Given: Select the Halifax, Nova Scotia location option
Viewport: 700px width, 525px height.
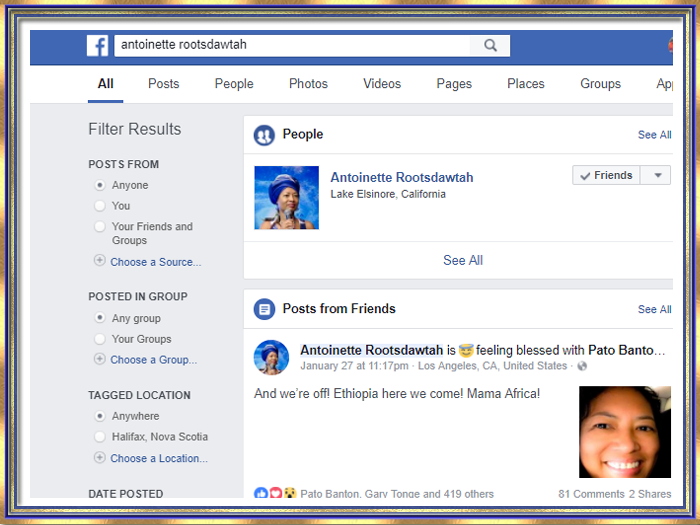Looking at the screenshot, I should click(x=99, y=437).
